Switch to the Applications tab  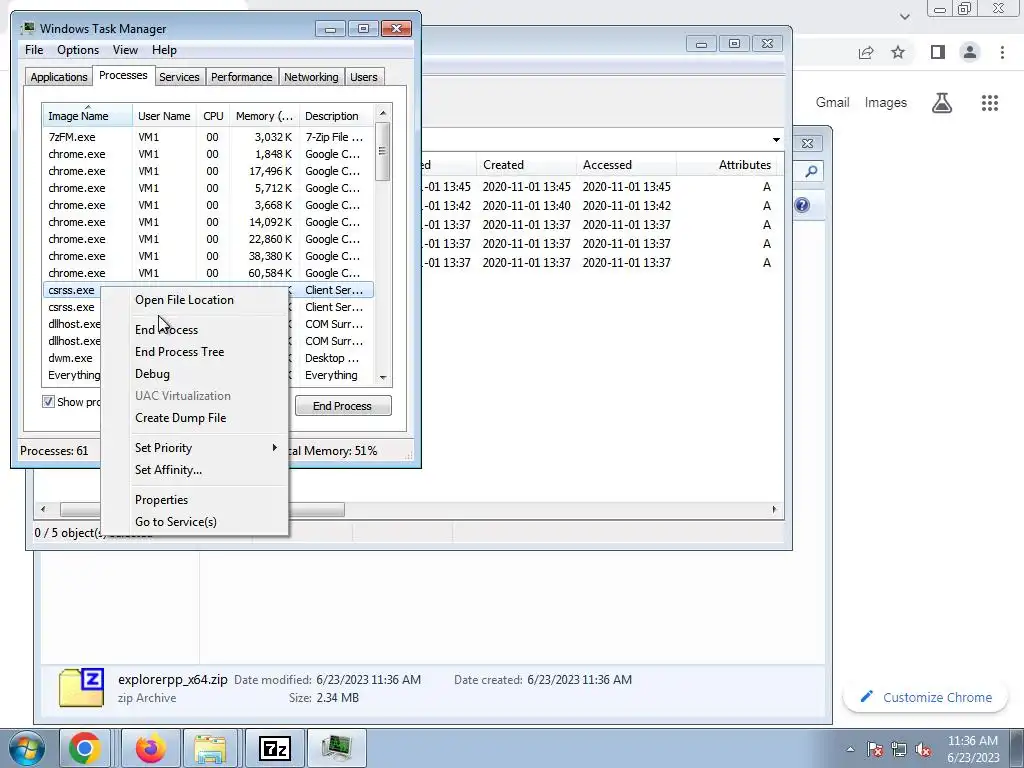coord(59,76)
